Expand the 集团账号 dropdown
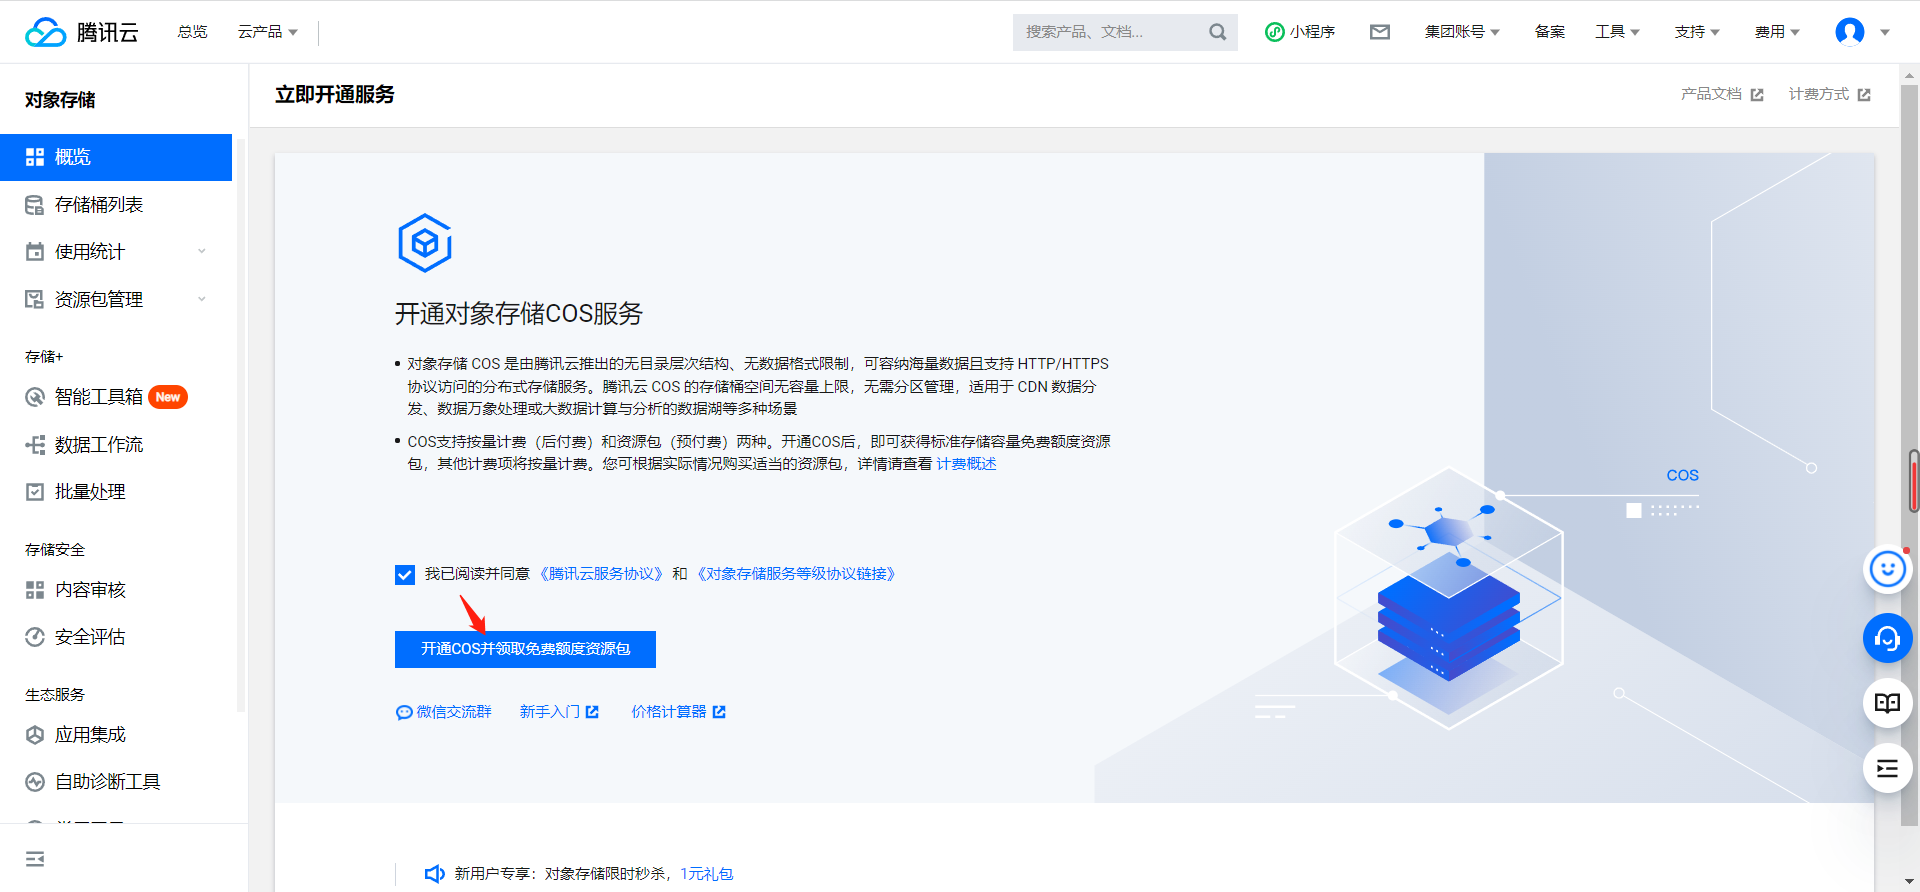The width and height of the screenshot is (1920, 892). pos(1462,32)
